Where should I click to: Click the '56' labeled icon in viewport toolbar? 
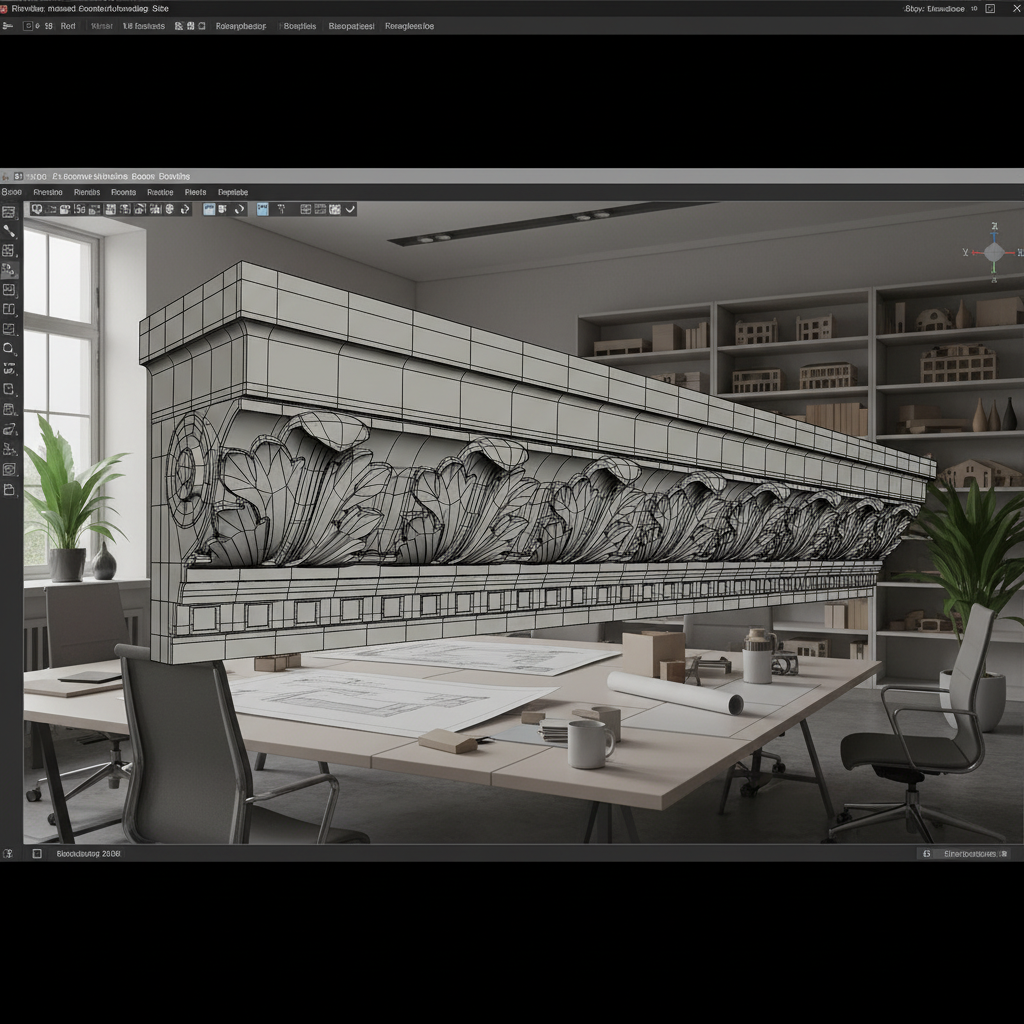(79, 209)
